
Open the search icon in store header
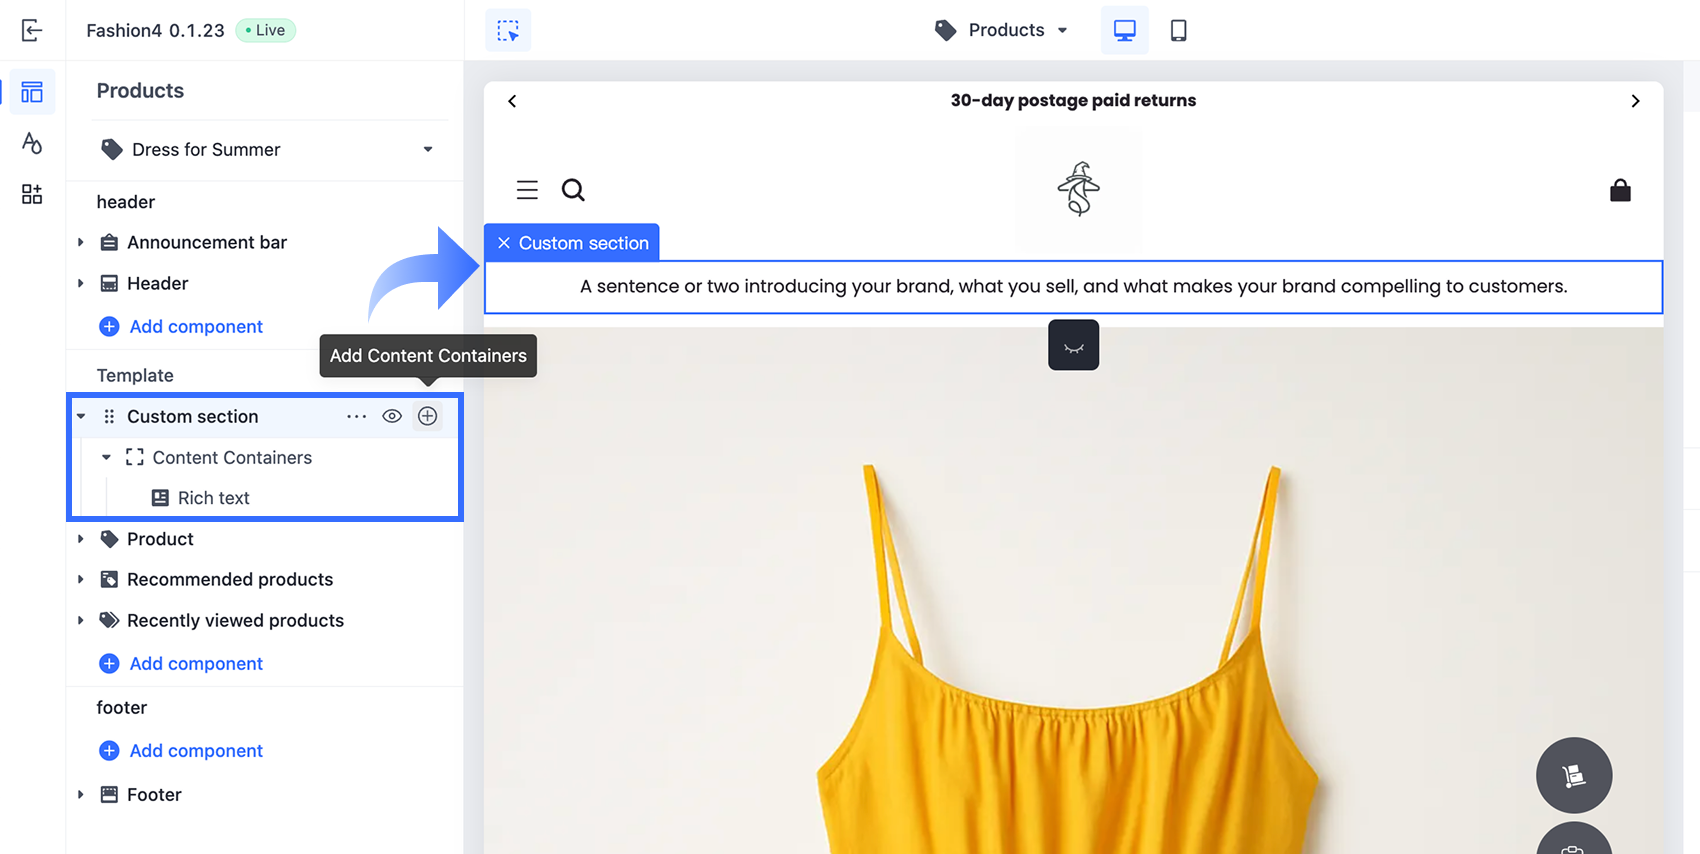[573, 189]
